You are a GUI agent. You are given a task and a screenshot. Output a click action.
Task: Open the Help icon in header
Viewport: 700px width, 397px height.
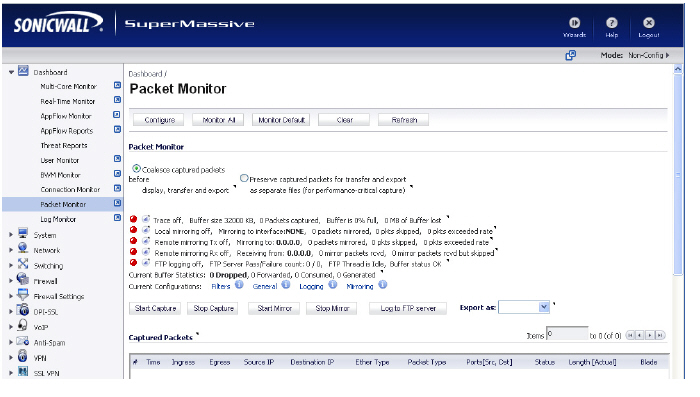pos(612,23)
